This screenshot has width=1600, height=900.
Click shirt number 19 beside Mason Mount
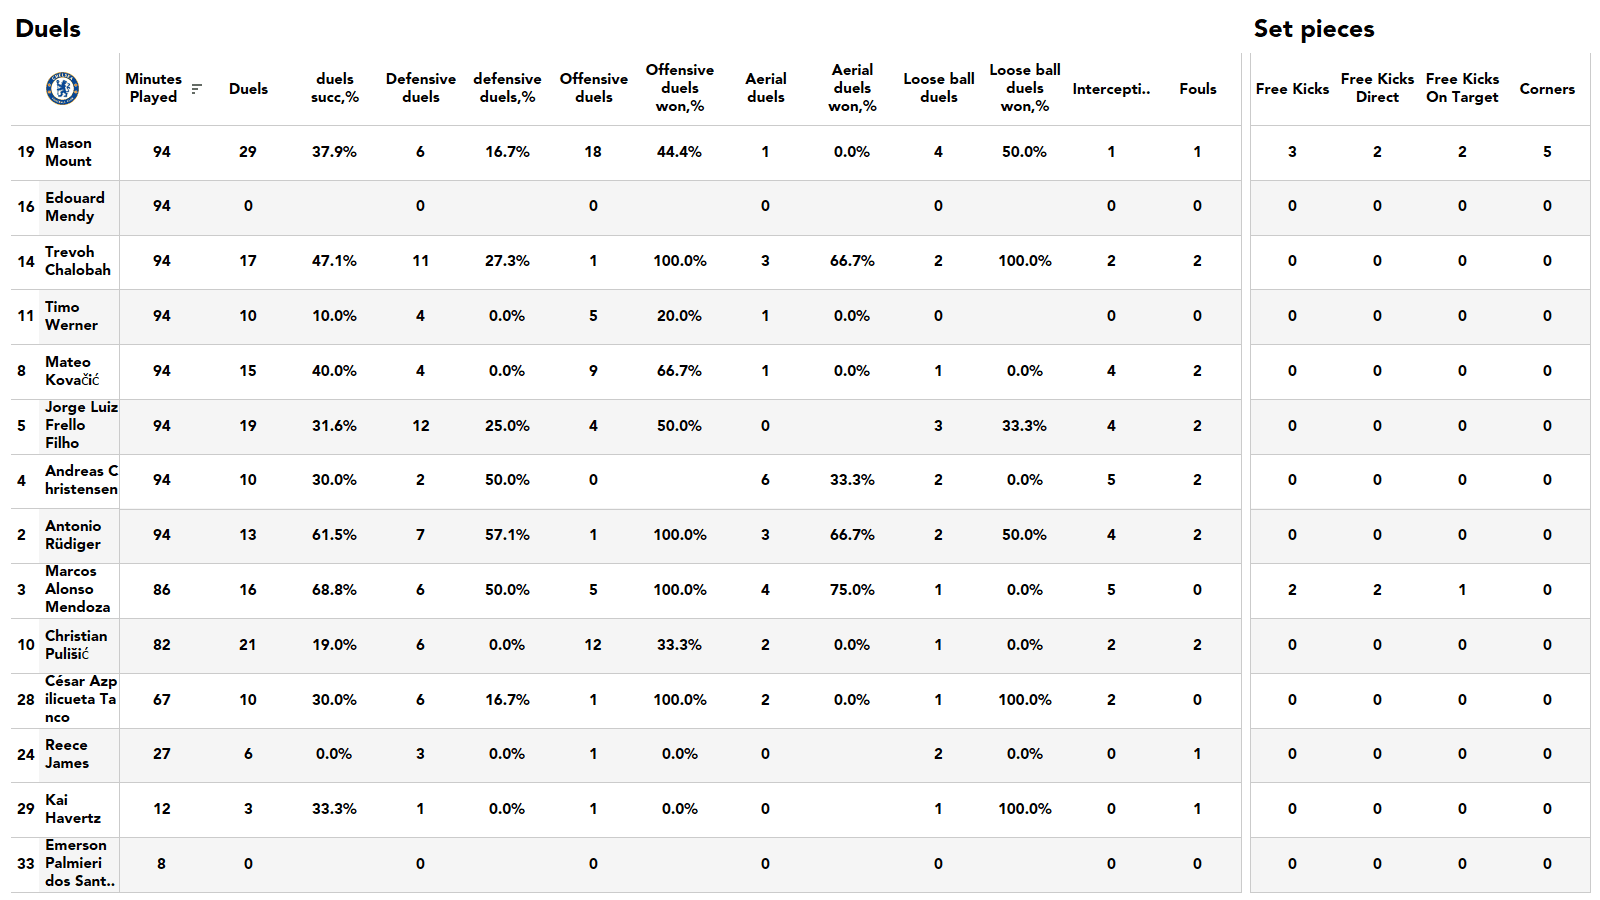26,152
